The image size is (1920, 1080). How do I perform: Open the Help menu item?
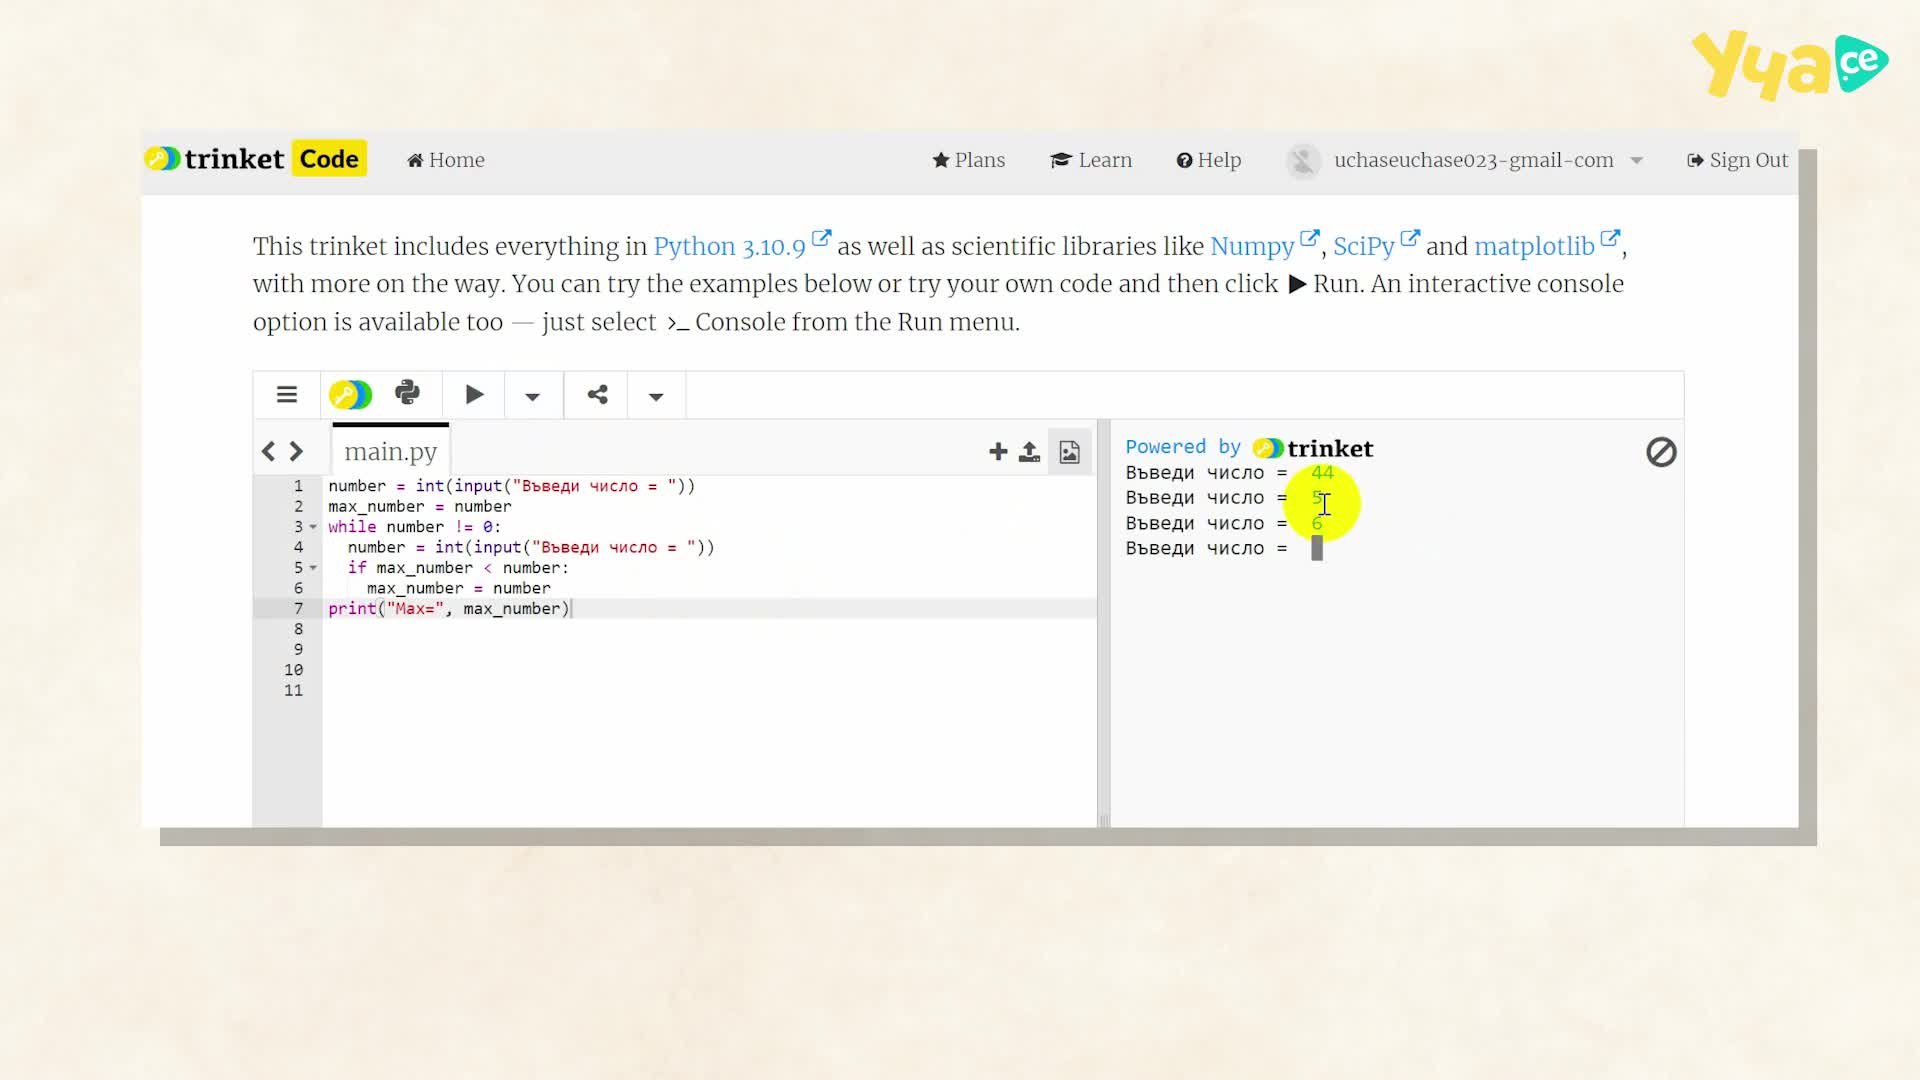click(x=1208, y=160)
